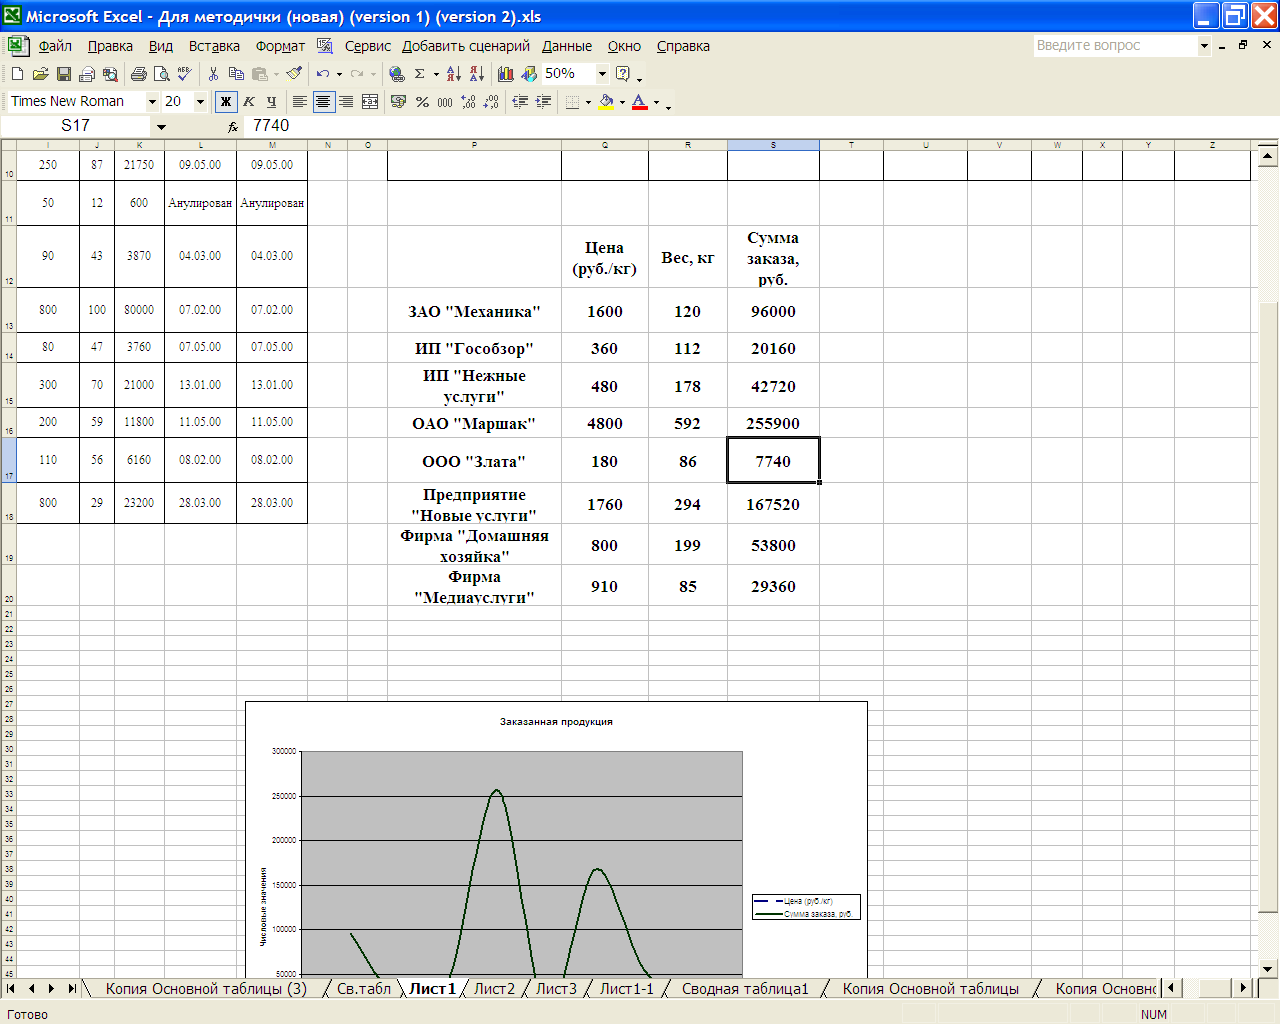Align text left in the cell
Image resolution: width=1280 pixels, height=1024 pixels.
point(299,101)
